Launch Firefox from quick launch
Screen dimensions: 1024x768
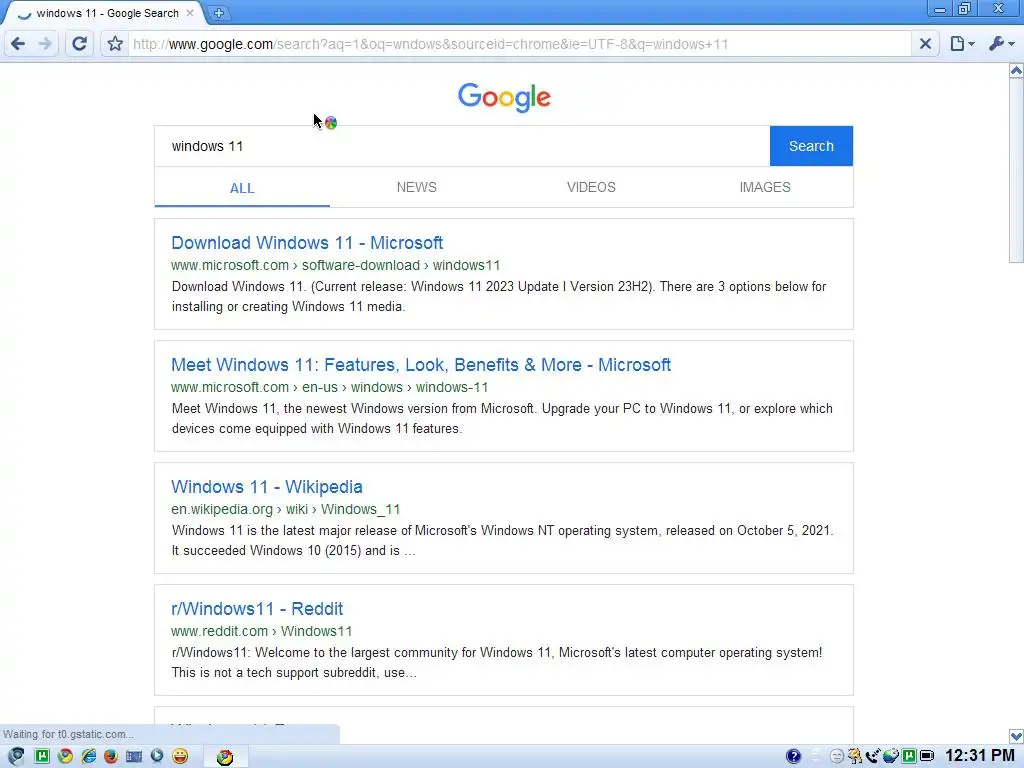111,756
